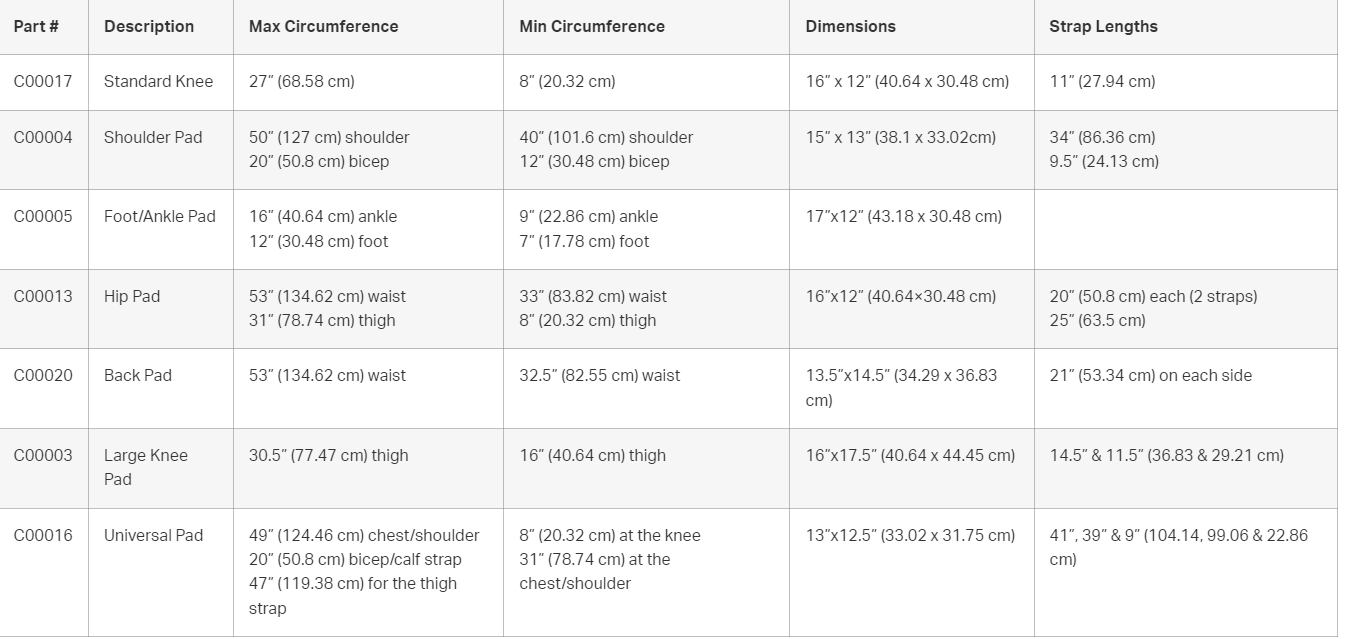Click the Max Circumference header cell
1347x639 pixels.
coord(368,27)
